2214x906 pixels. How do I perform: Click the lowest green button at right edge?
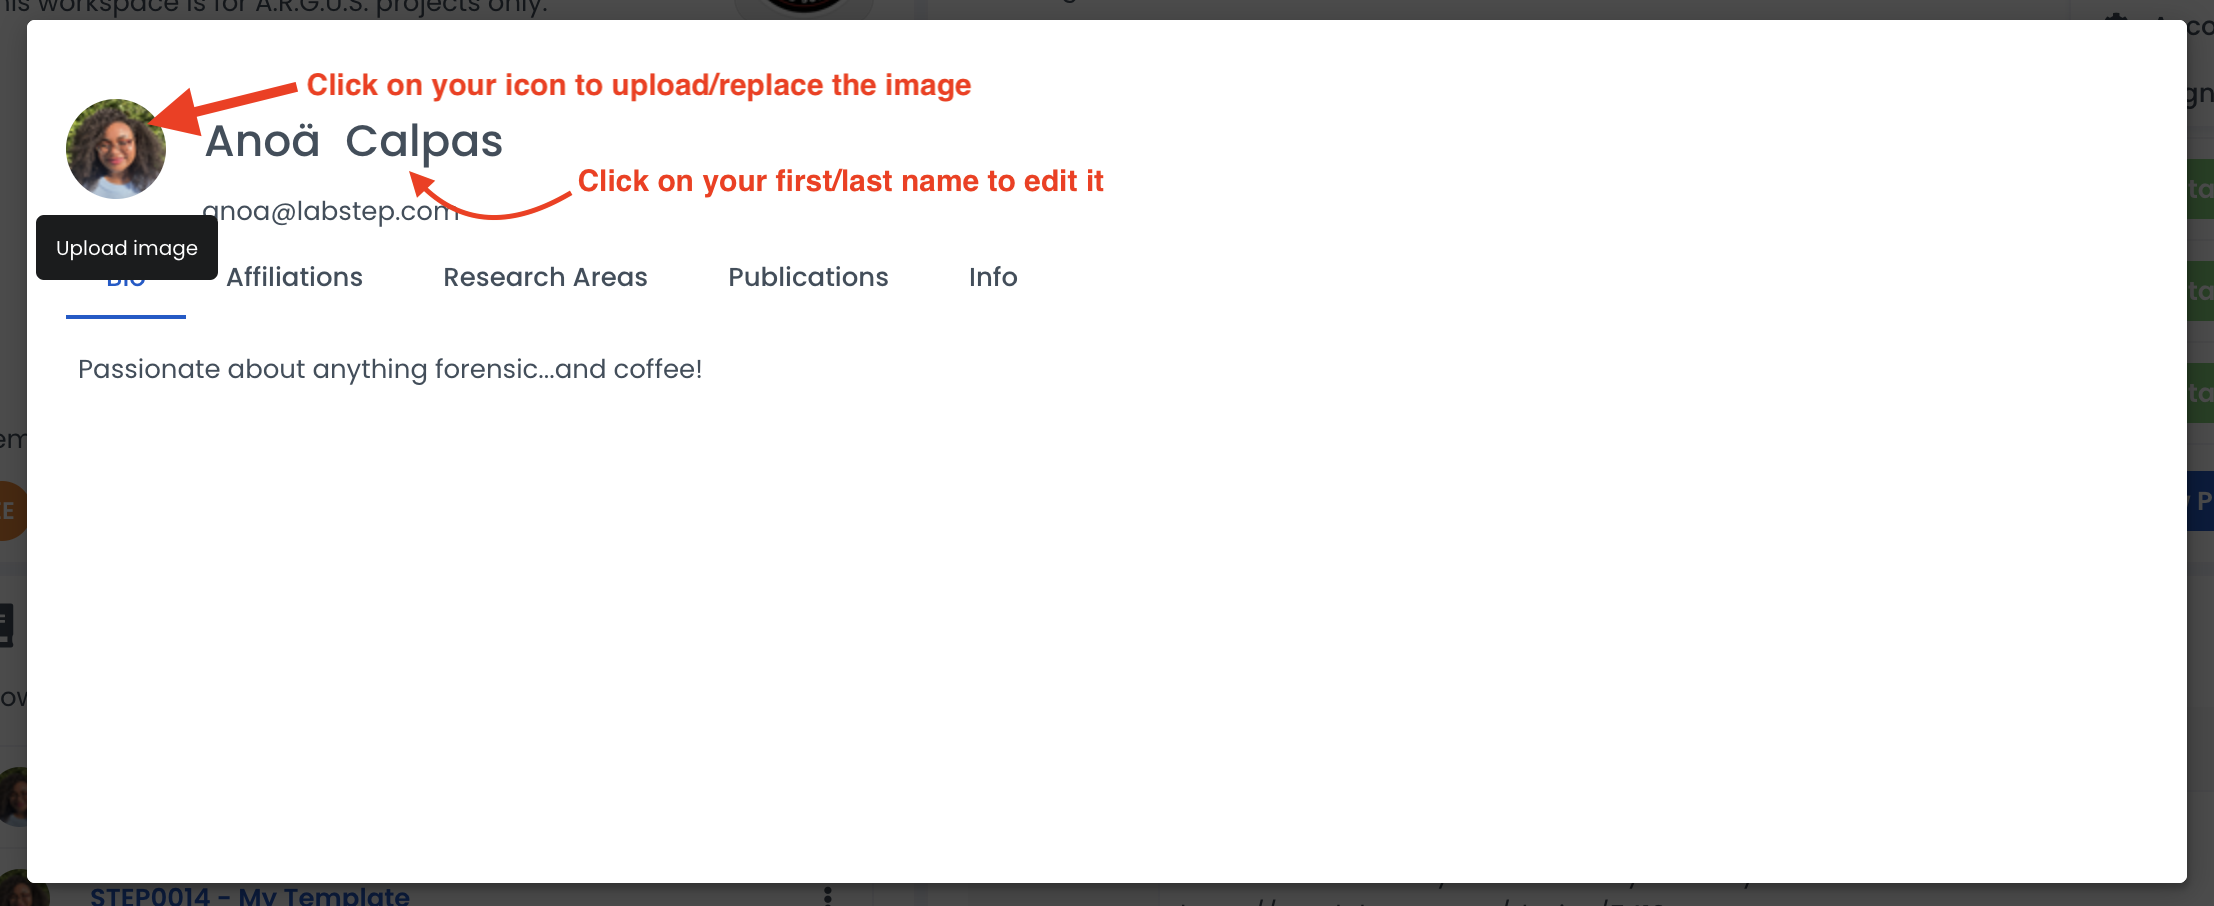2200,393
